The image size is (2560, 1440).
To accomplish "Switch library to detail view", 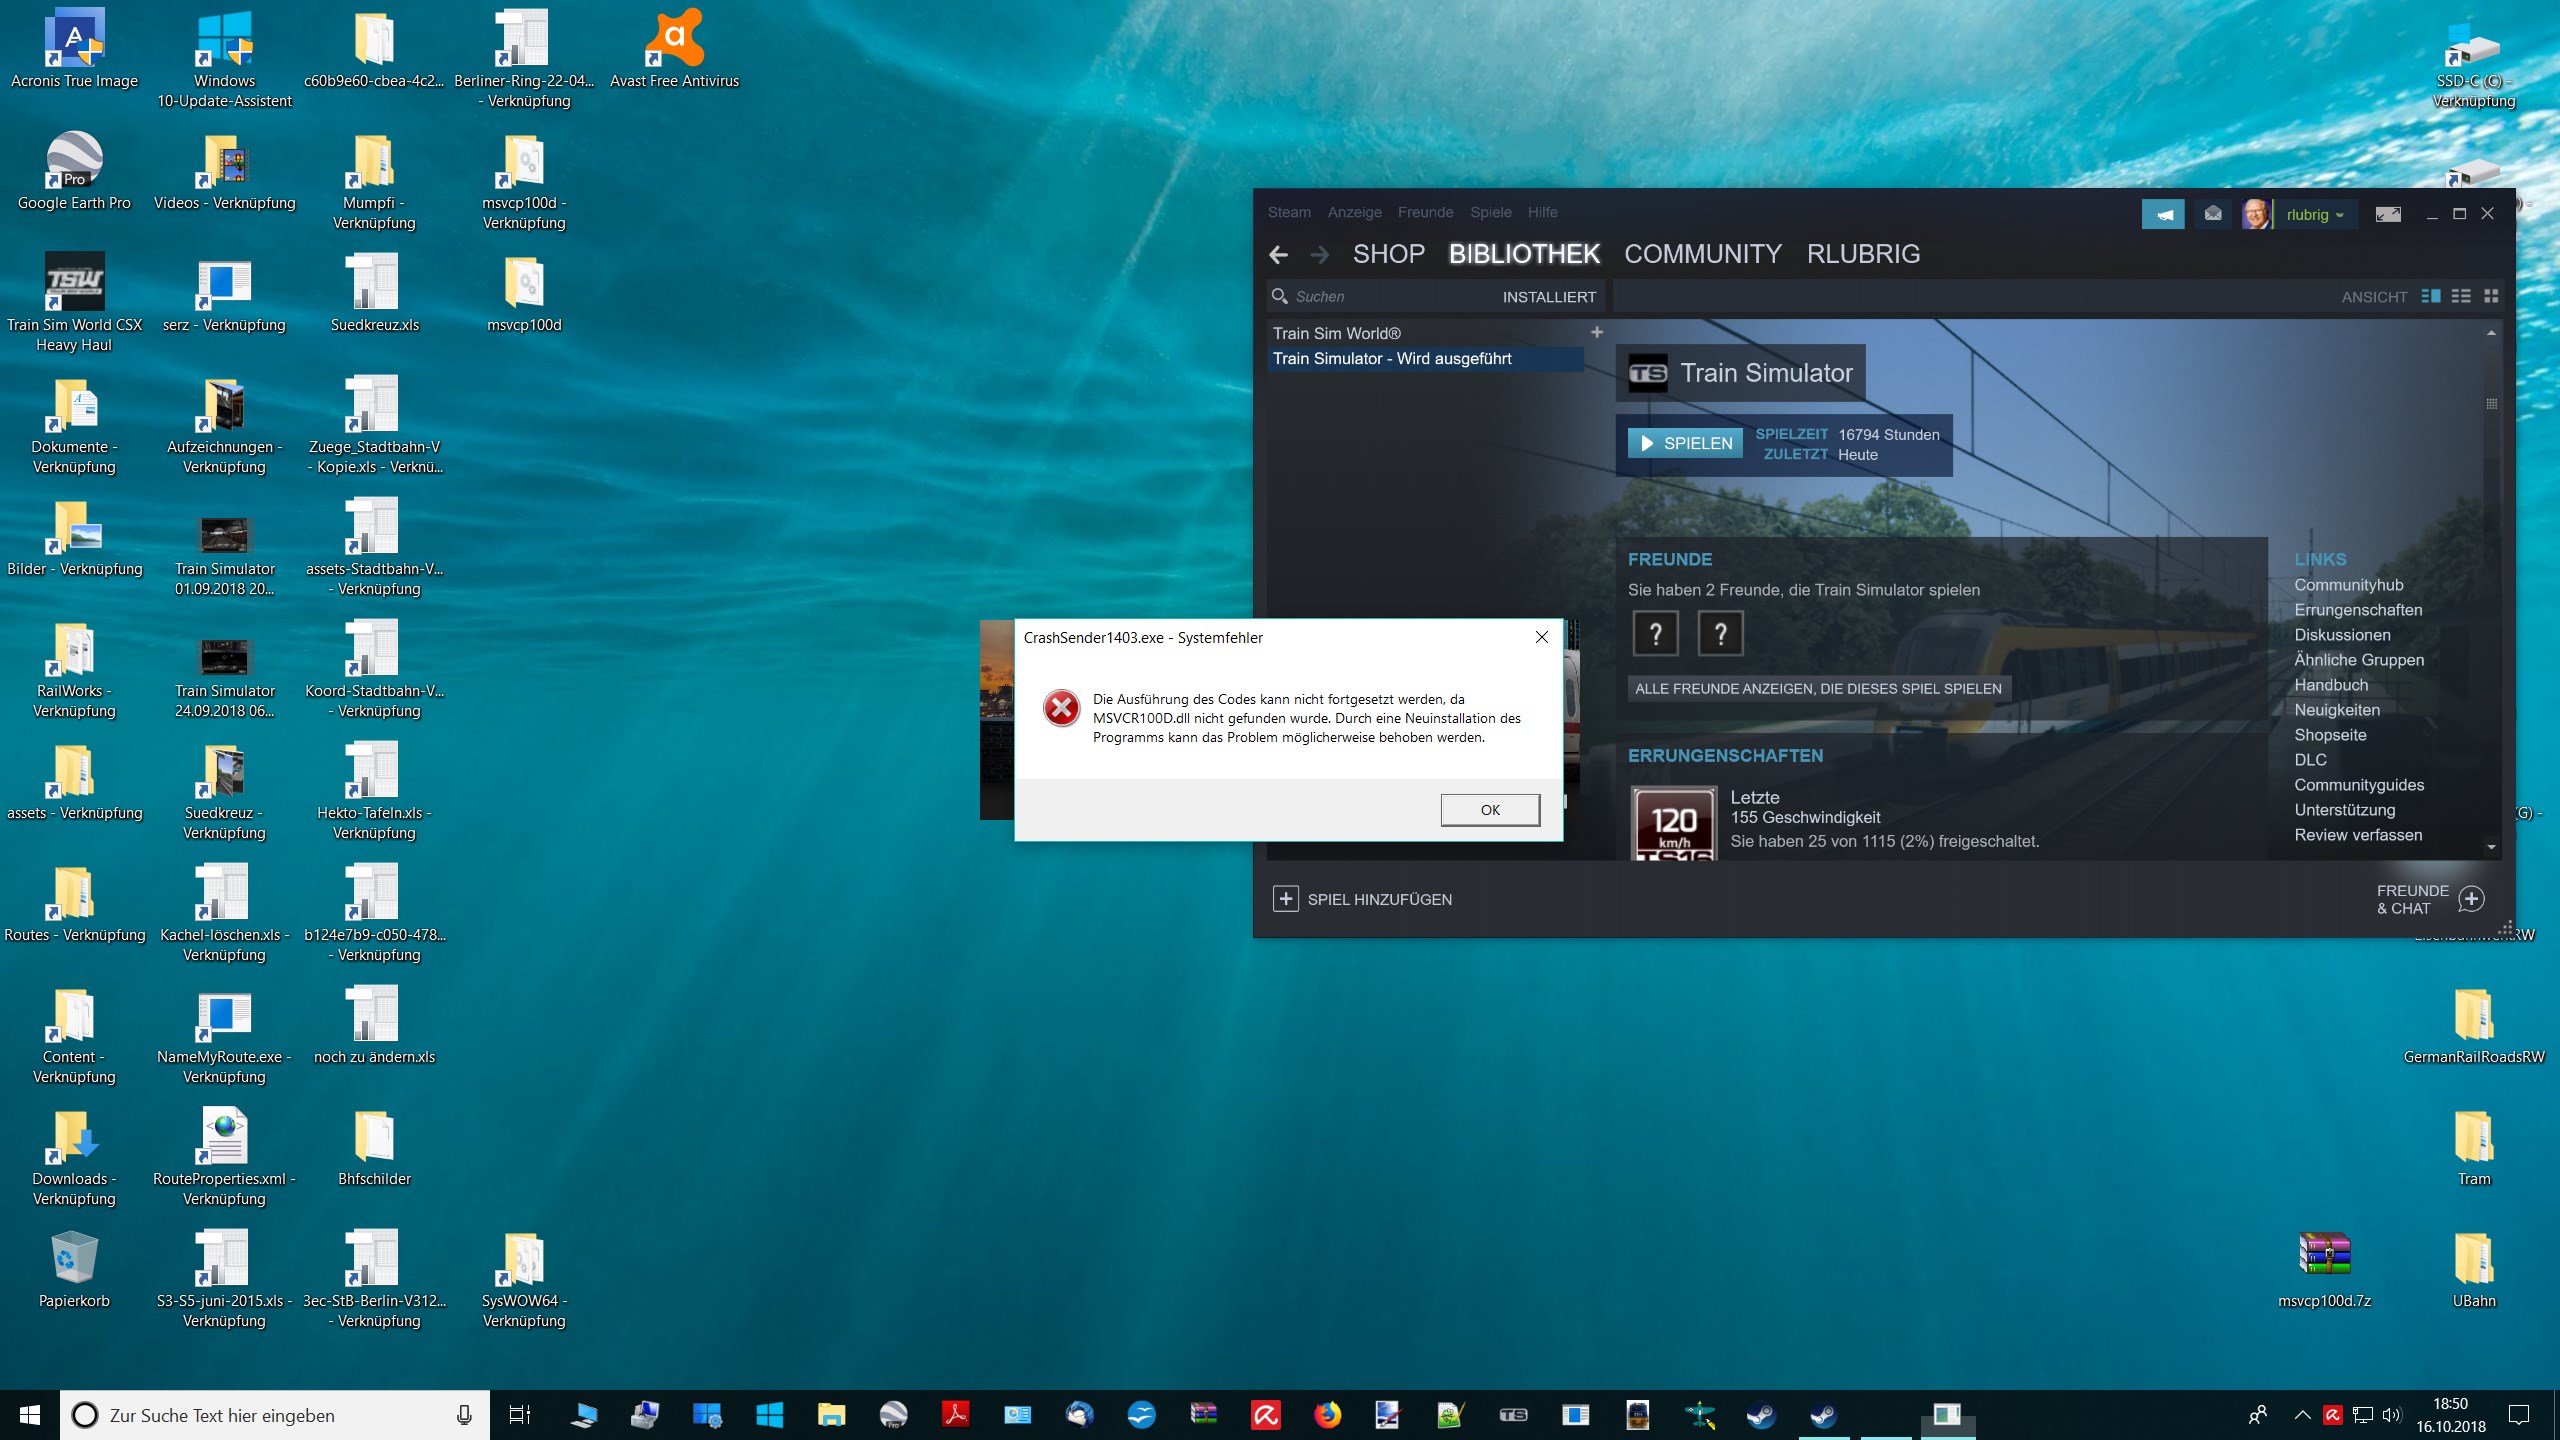I will tap(2431, 296).
